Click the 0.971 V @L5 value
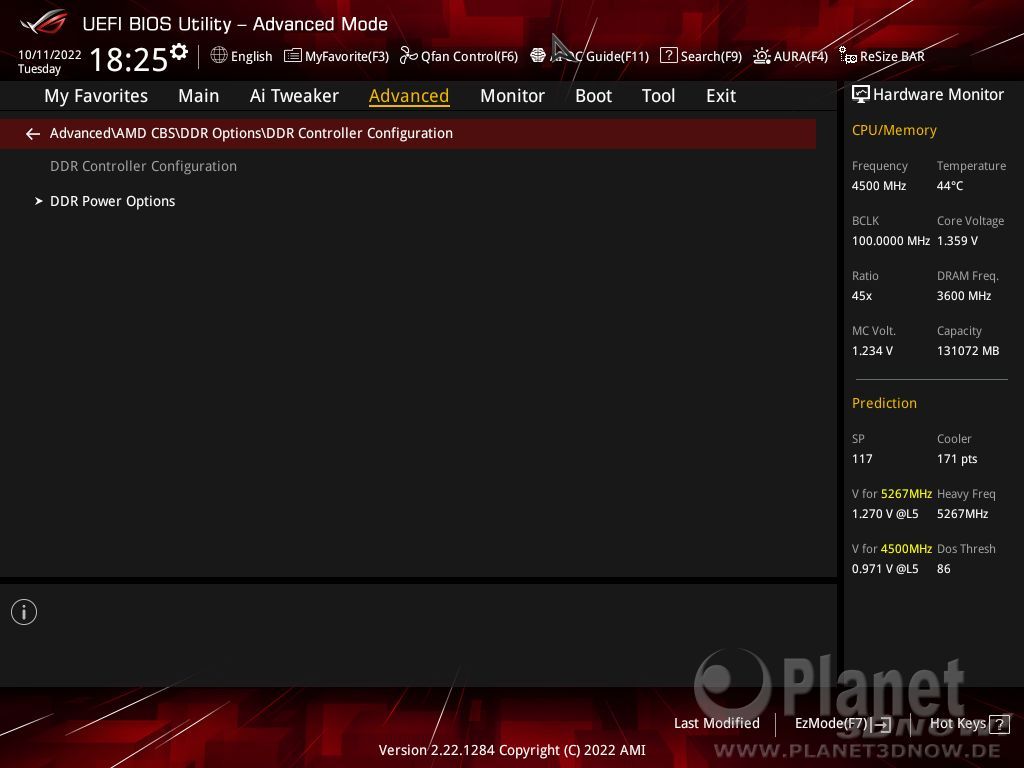Viewport: 1024px width, 768px height. coord(885,569)
